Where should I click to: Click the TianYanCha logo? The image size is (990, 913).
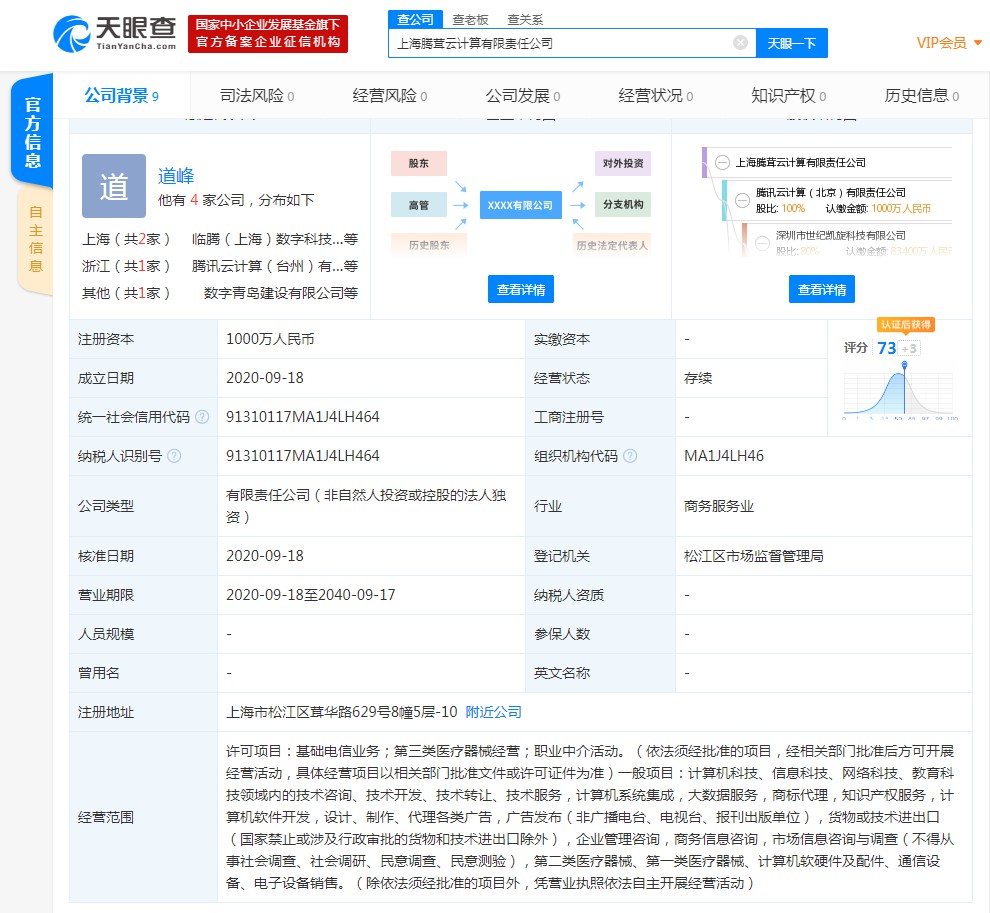point(115,33)
